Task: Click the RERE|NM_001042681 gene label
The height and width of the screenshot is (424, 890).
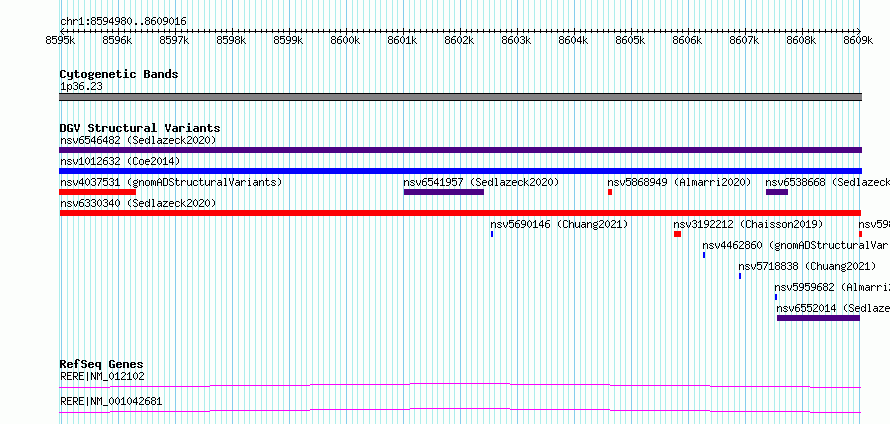Action: point(111,401)
